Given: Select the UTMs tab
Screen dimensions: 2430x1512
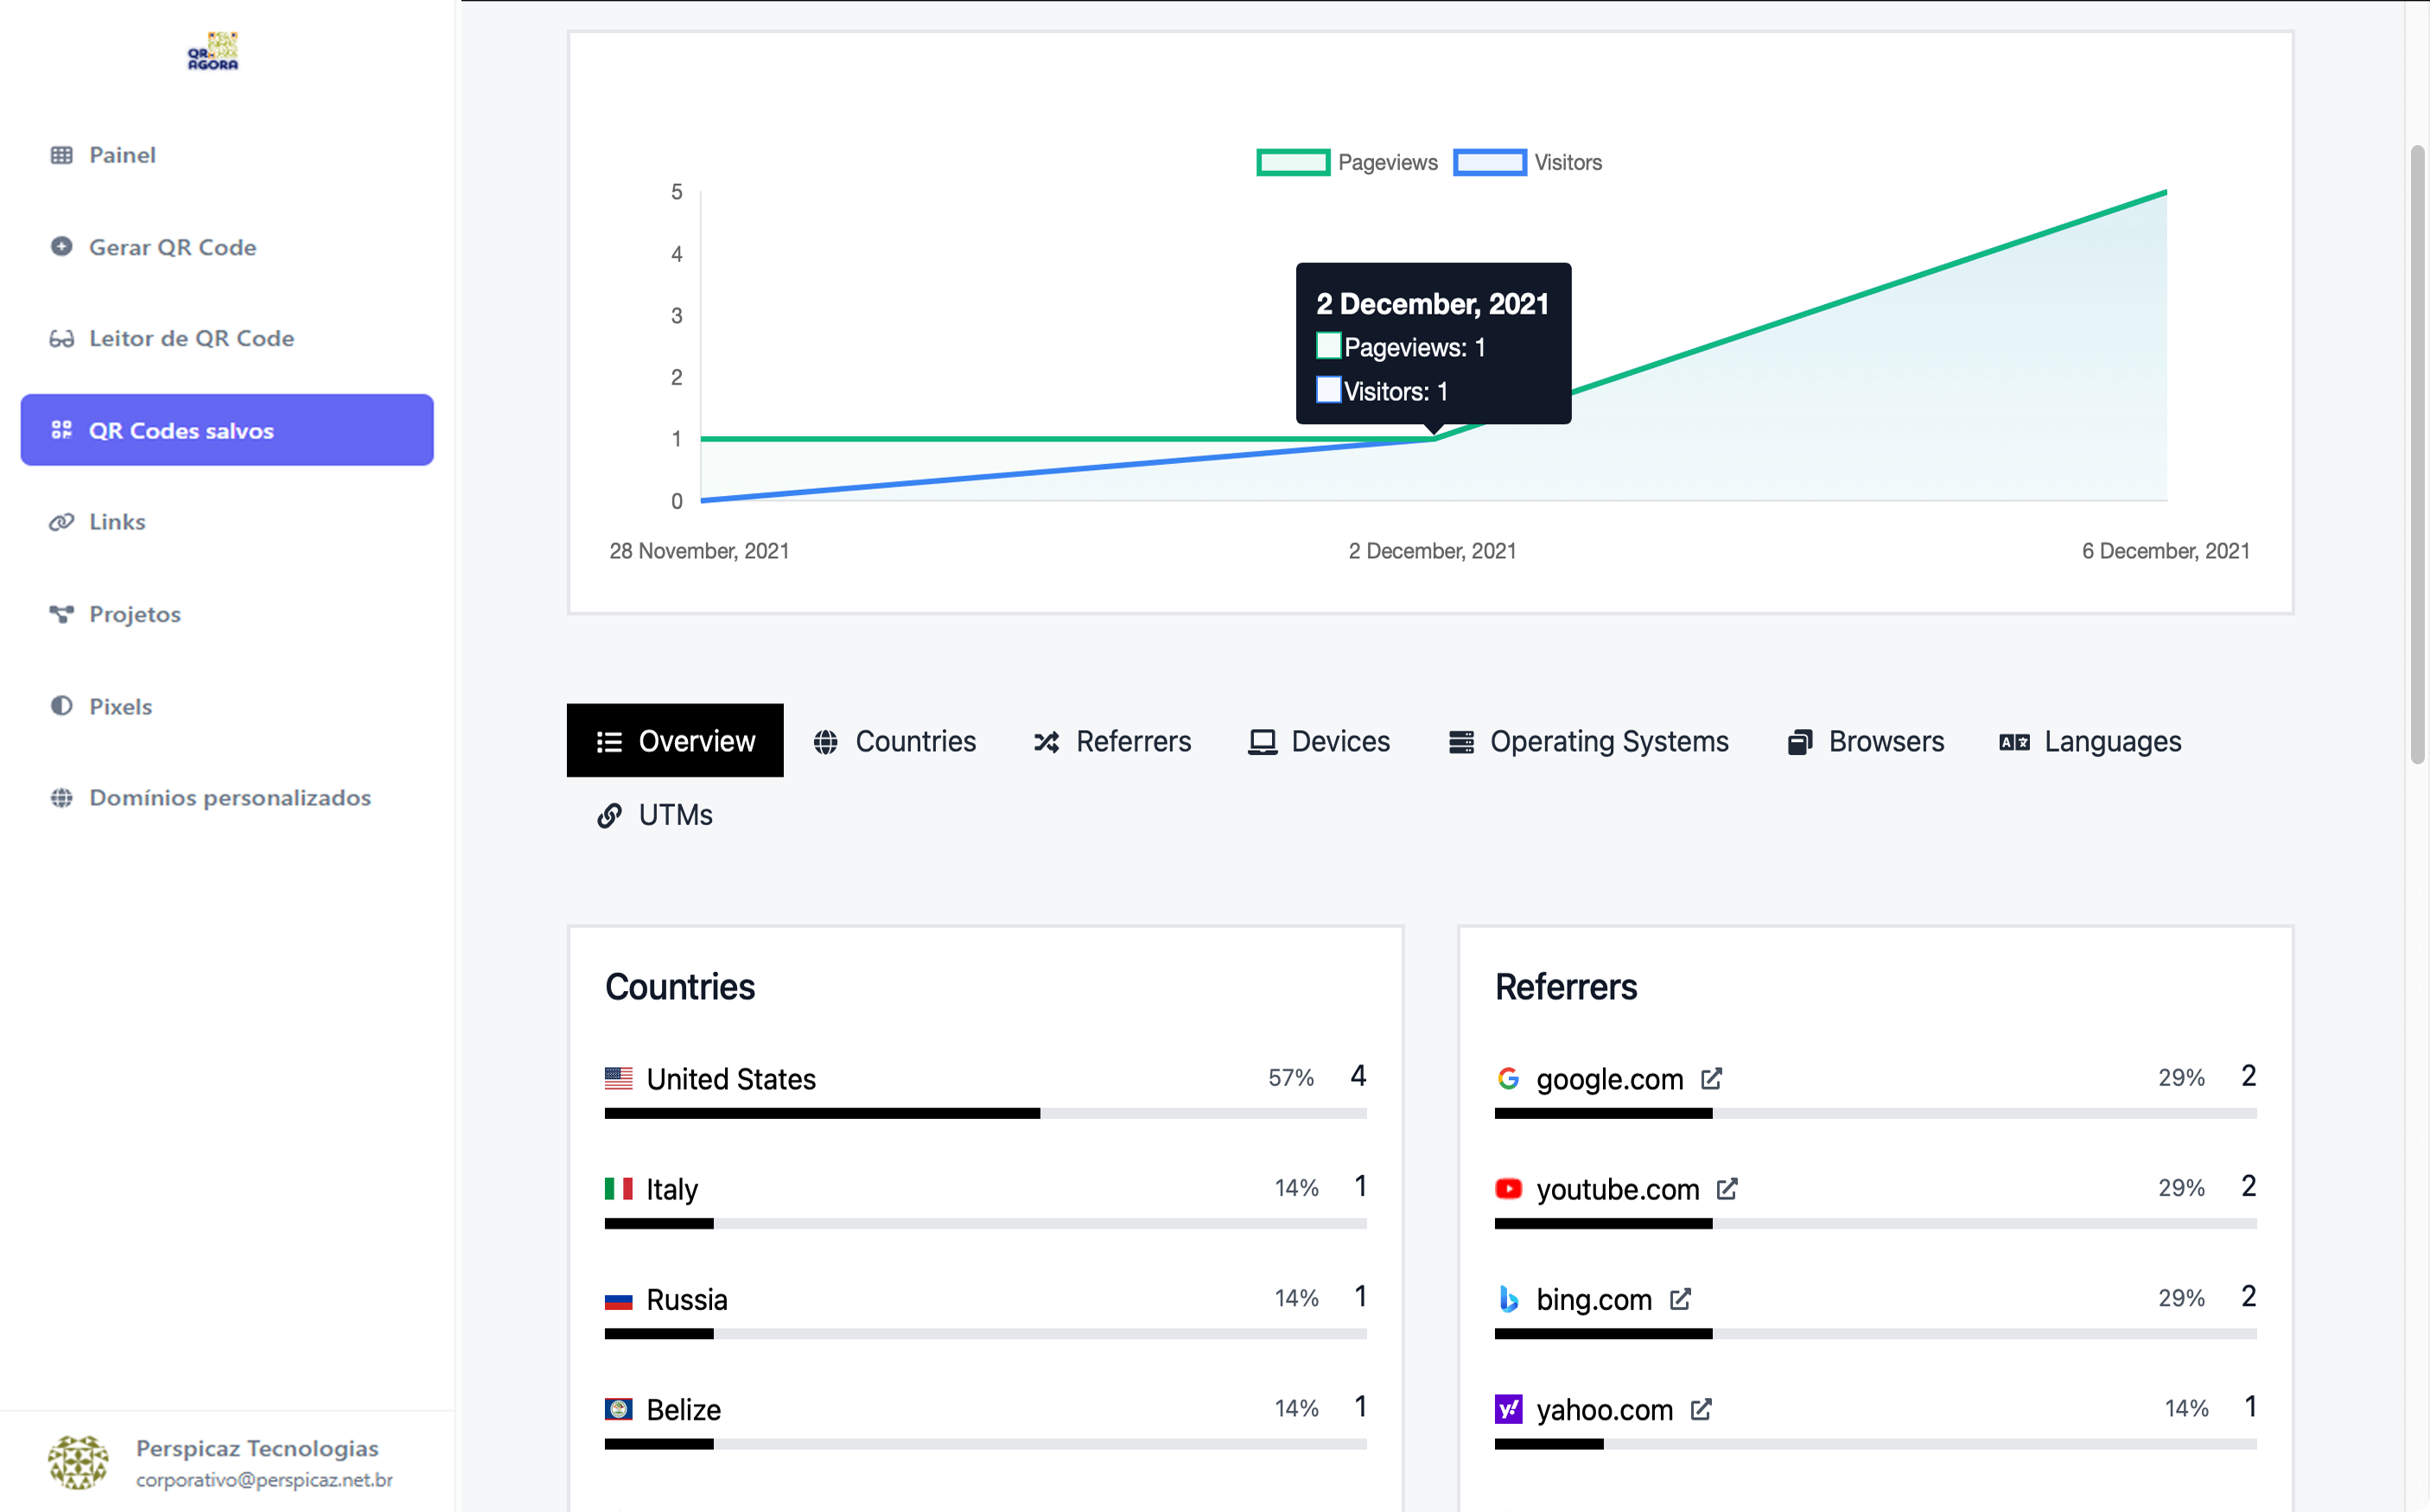Looking at the screenshot, I should coord(655,815).
